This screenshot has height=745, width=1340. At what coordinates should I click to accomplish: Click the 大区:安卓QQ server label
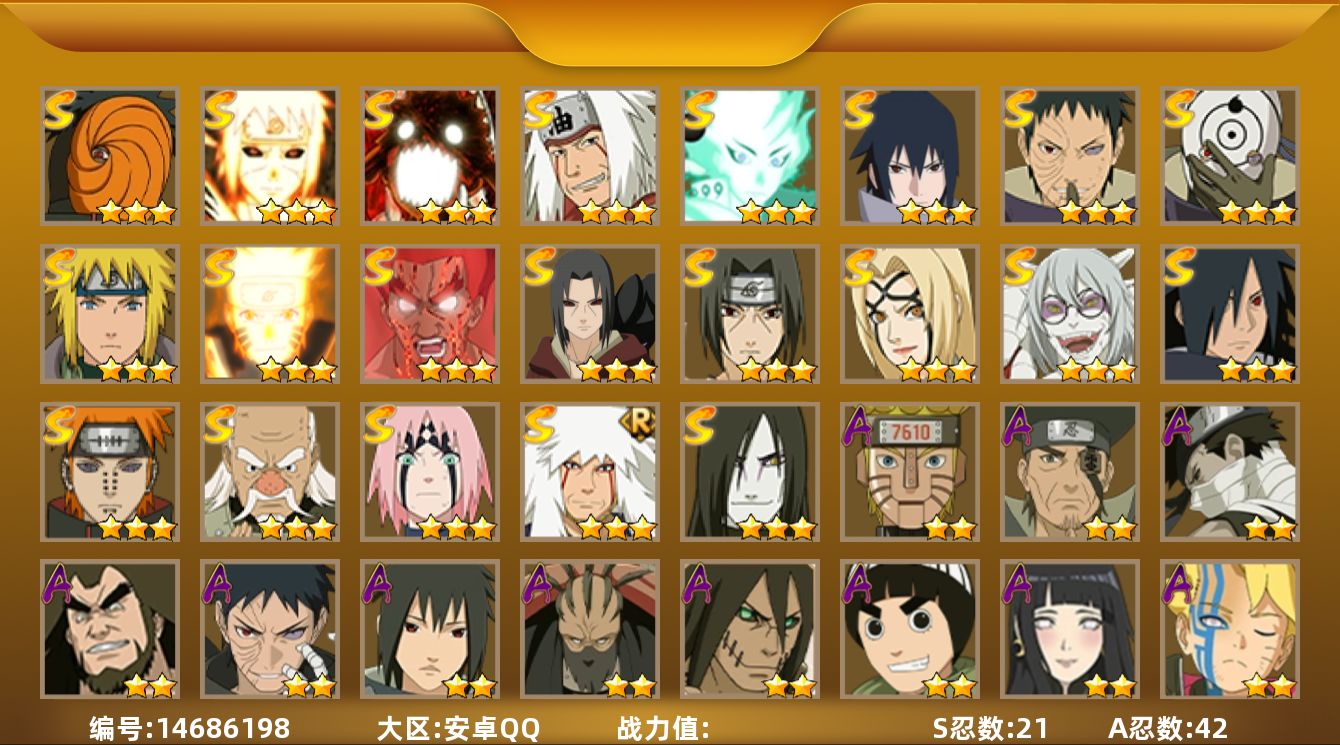pyautogui.click(x=458, y=728)
